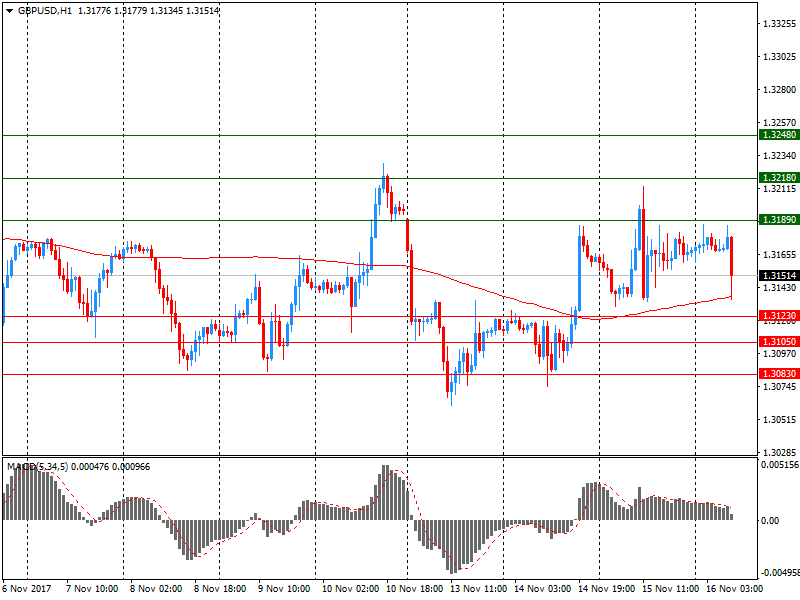Viewport: 800px width, 600px height.
Task: Click the 1.33025 price scale value
Action: click(779, 57)
